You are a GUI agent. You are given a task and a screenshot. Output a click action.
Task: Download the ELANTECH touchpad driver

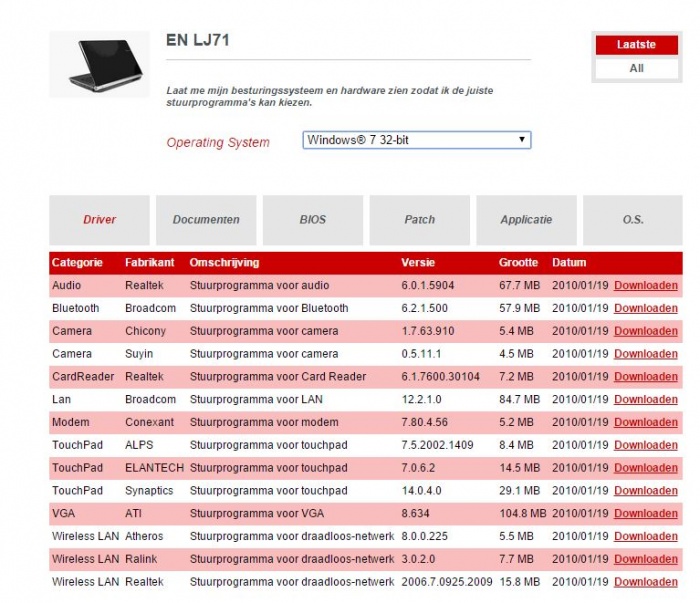point(646,468)
